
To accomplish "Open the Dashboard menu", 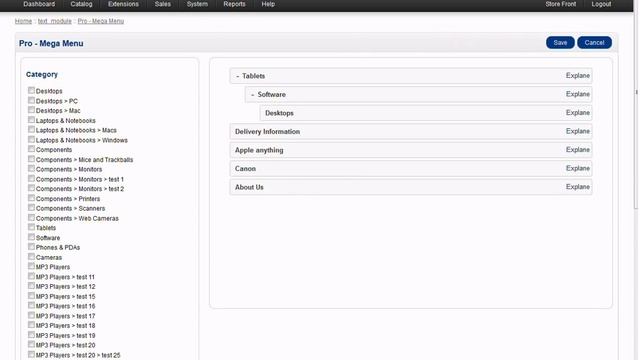I will 39,4.
